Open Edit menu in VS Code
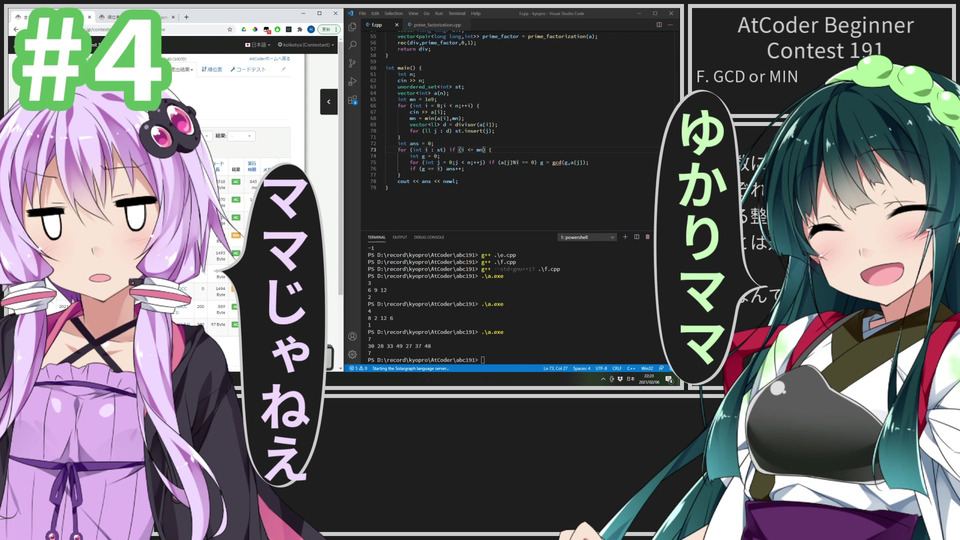Screen dimensions: 960x540 pyautogui.click(x=375, y=13)
